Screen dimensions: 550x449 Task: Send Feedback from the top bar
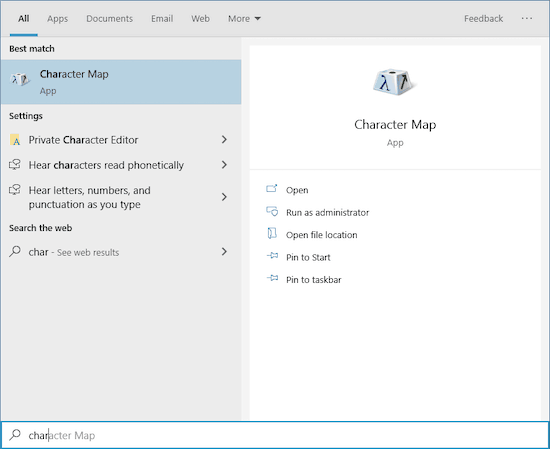click(483, 19)
